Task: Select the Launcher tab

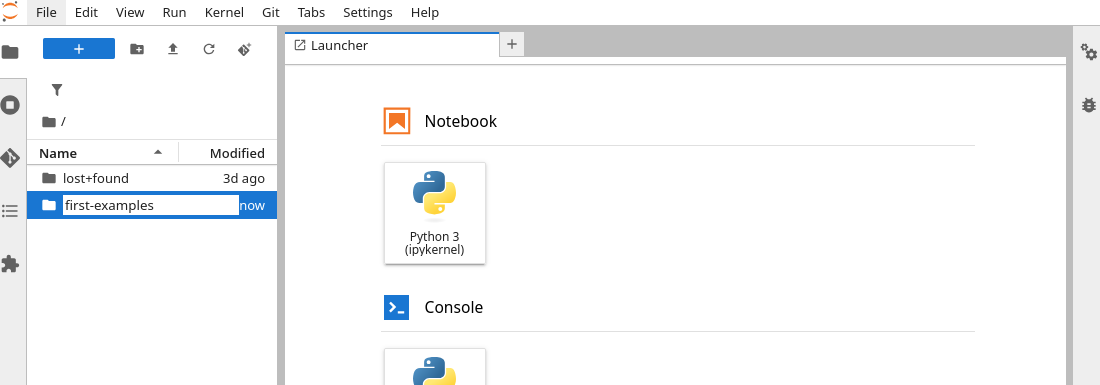Action: (392, 46)
